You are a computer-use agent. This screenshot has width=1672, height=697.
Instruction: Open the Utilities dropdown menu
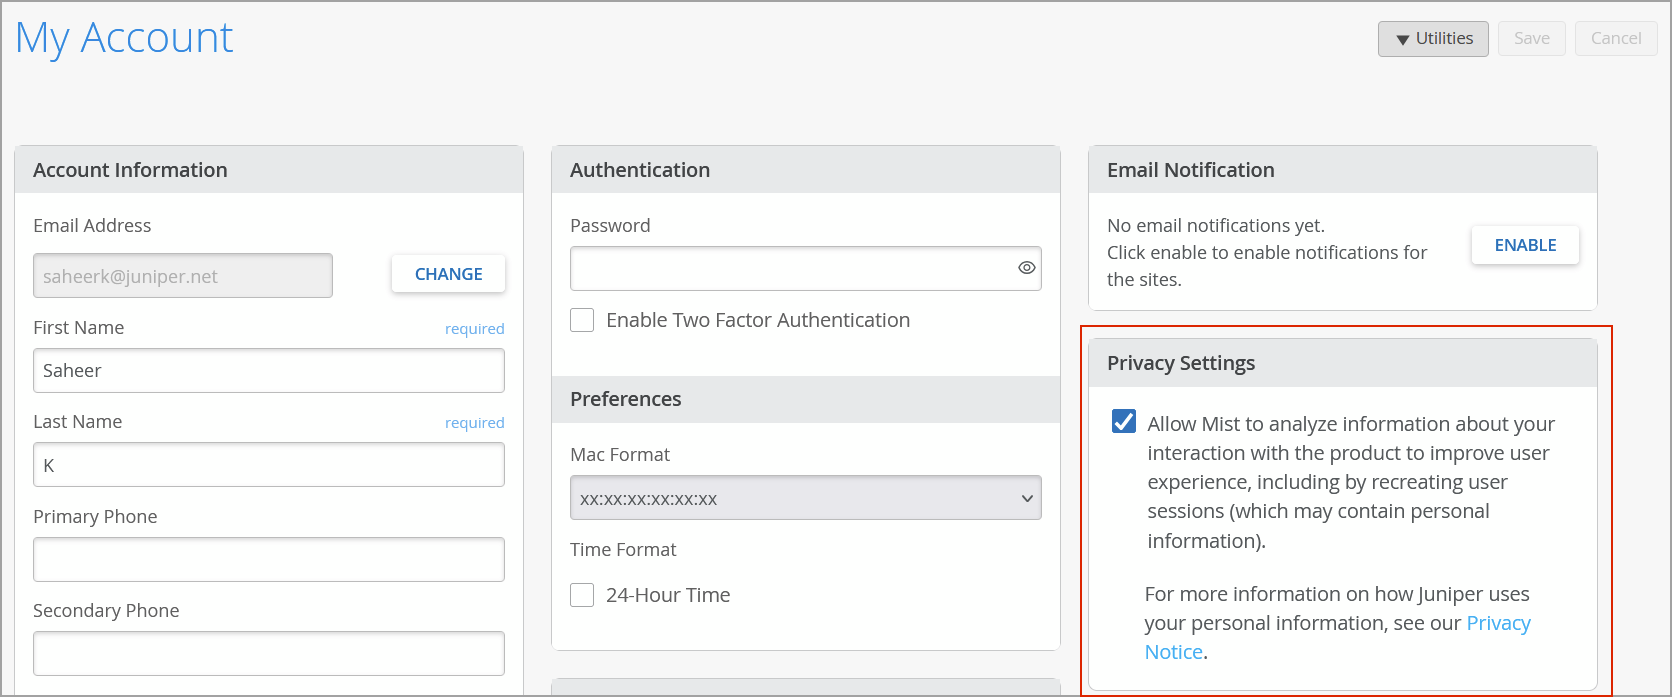pyautogui.click(x=1433, y=39)
